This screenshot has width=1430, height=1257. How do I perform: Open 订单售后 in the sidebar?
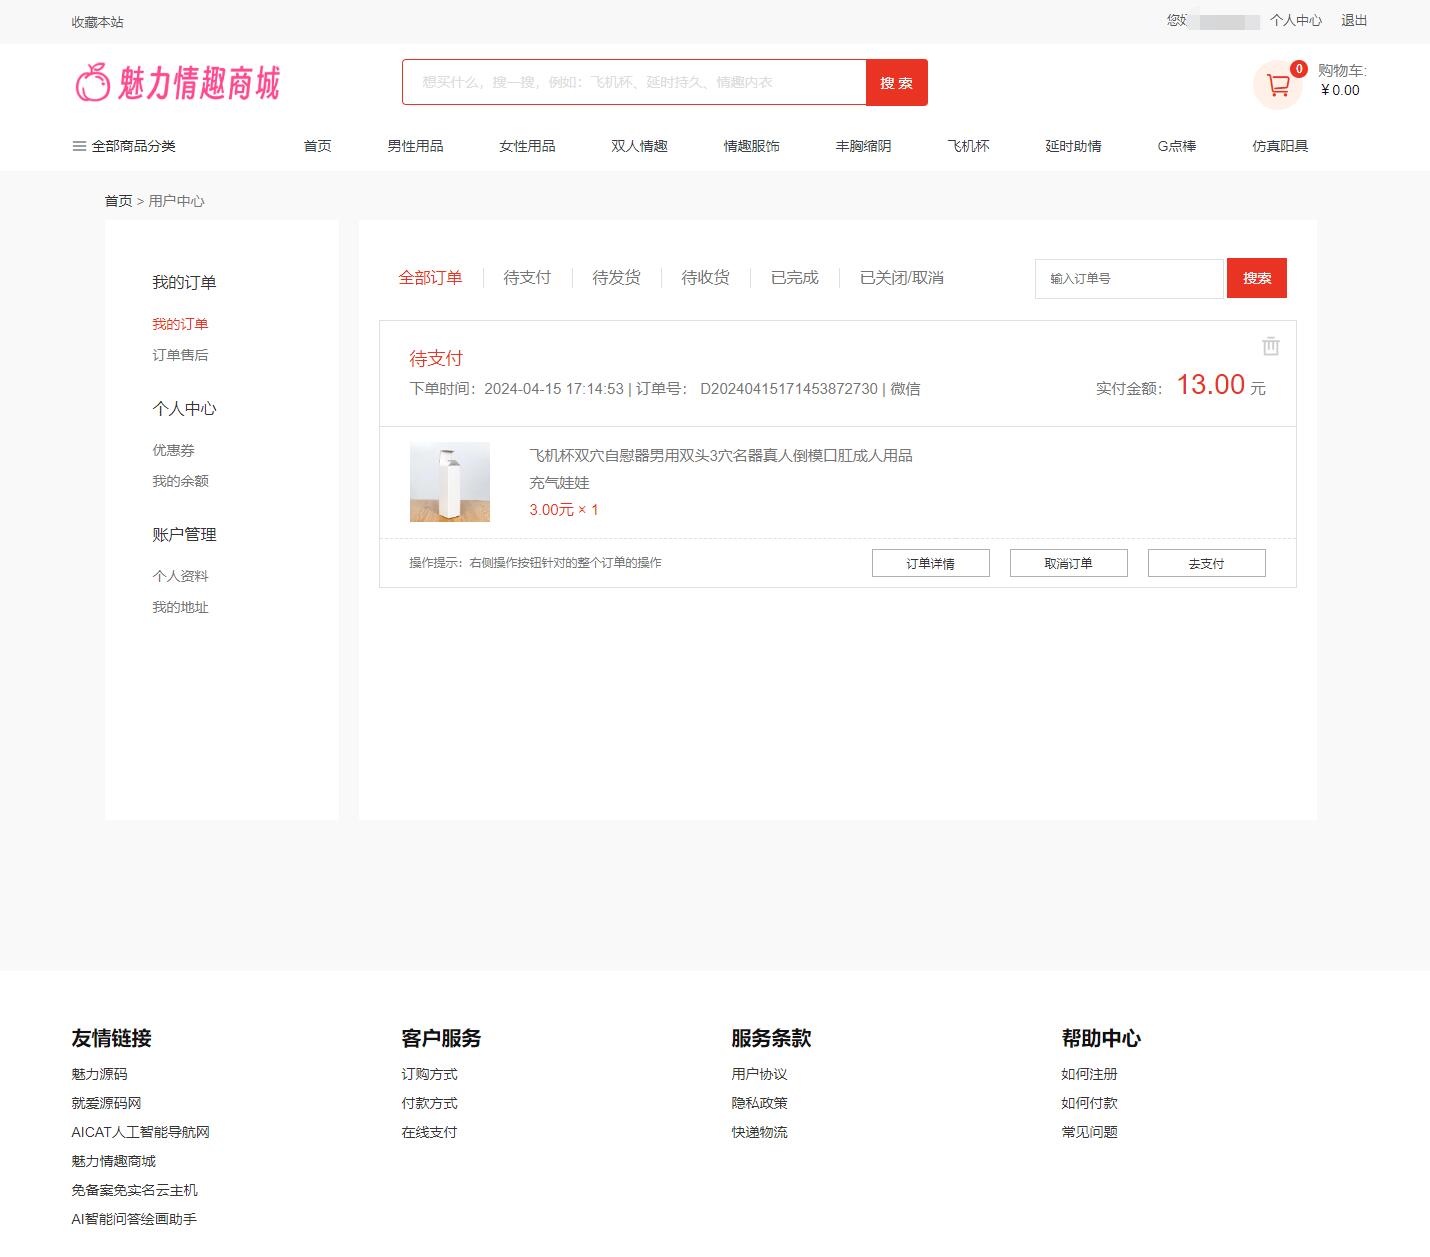[x=180, y=355]
